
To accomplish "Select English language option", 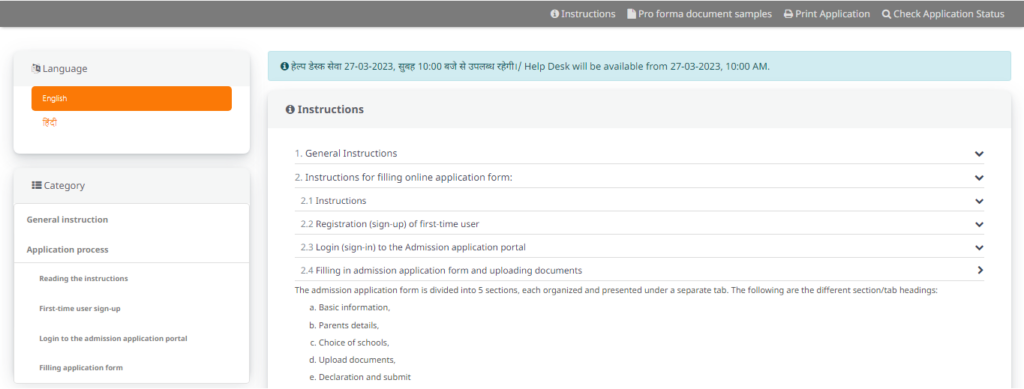I will [x=131, y=99].
